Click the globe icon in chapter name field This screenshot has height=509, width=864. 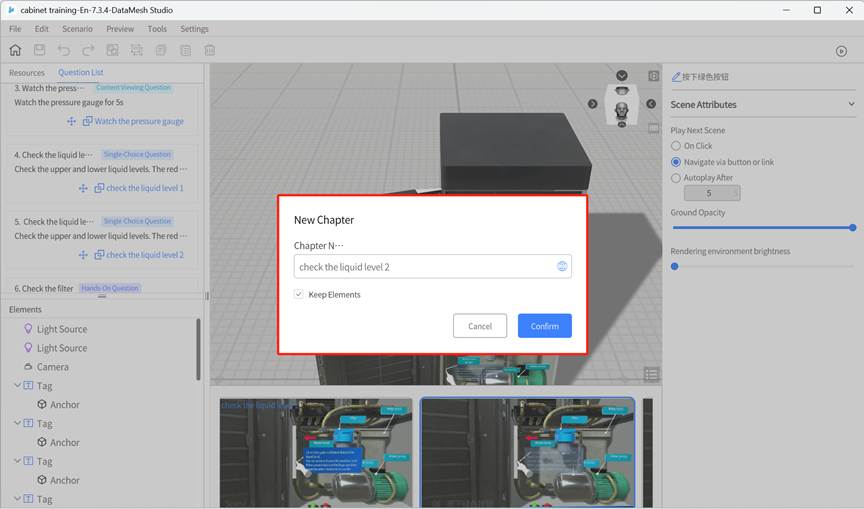point(562,267)
